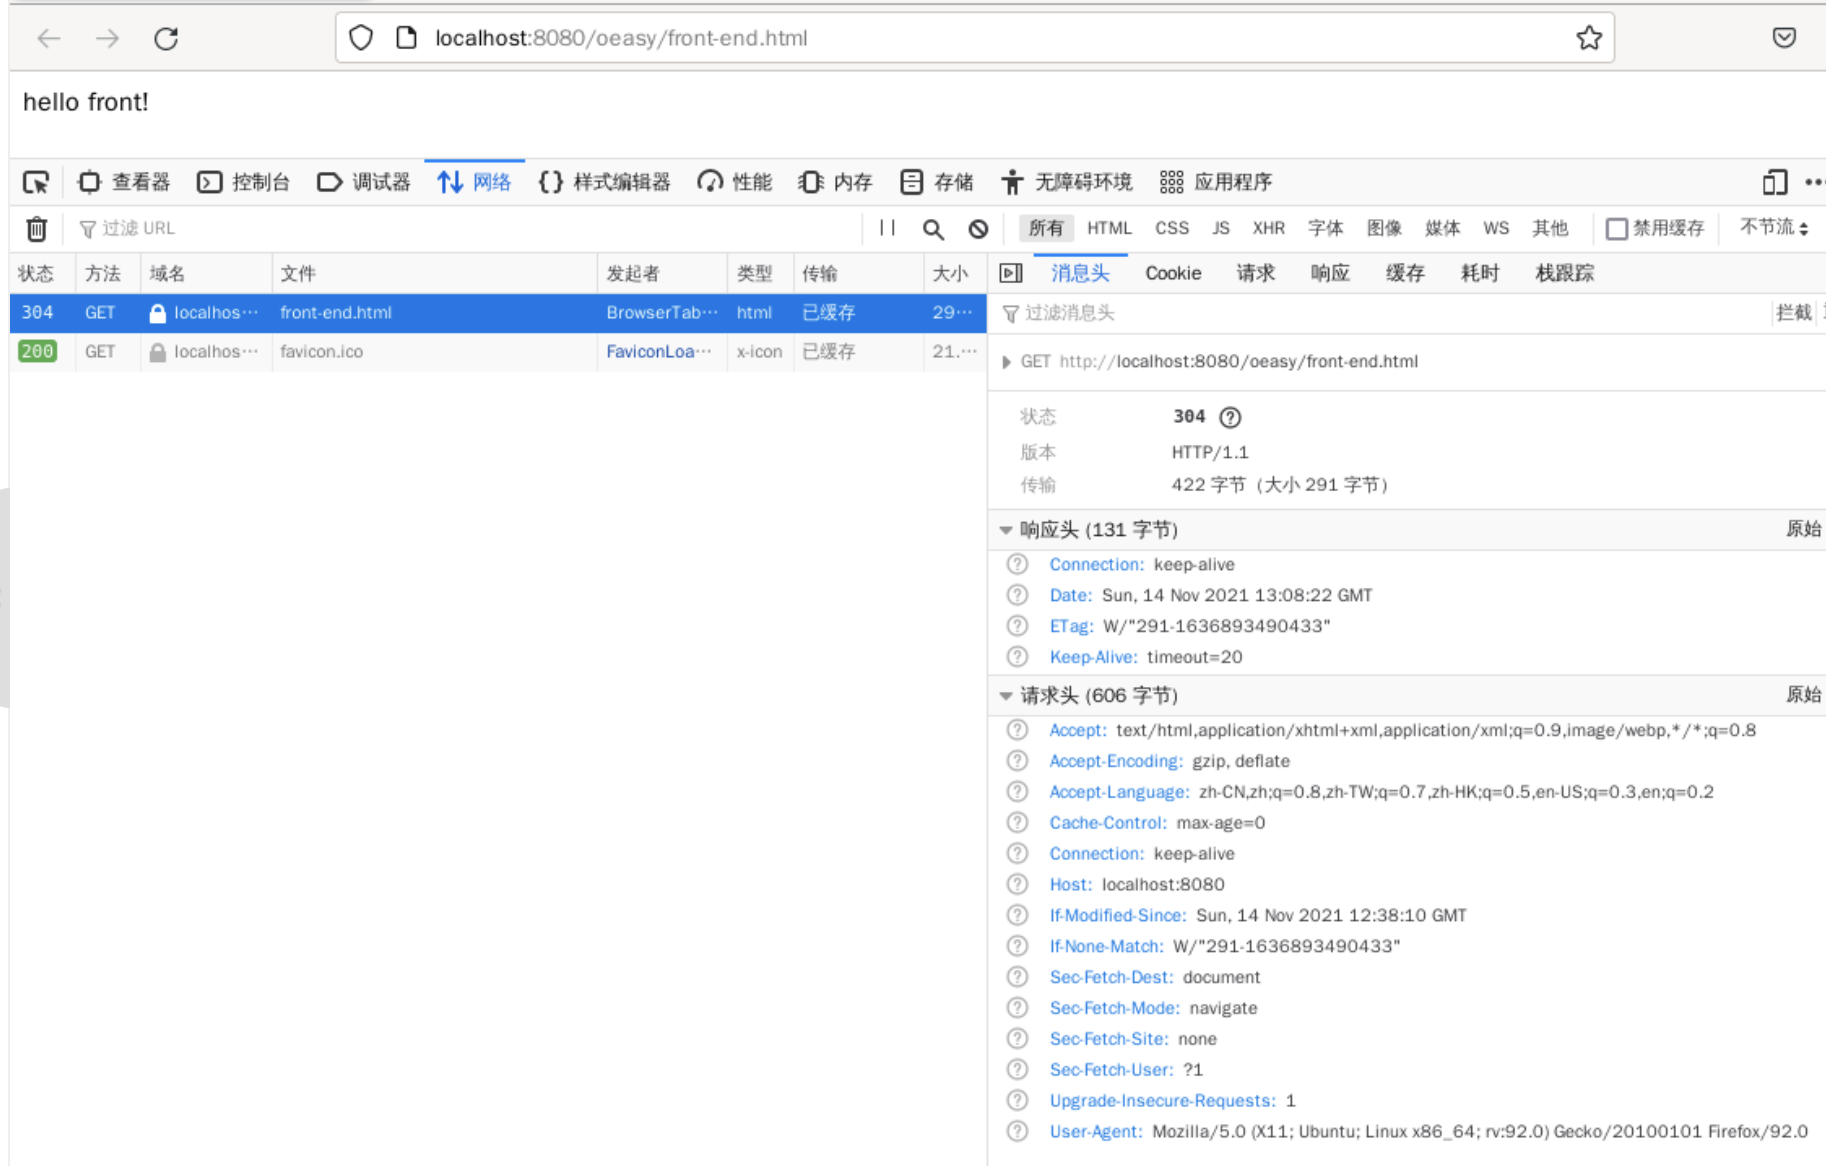Go forward to next page

click(x=107, y=38)
